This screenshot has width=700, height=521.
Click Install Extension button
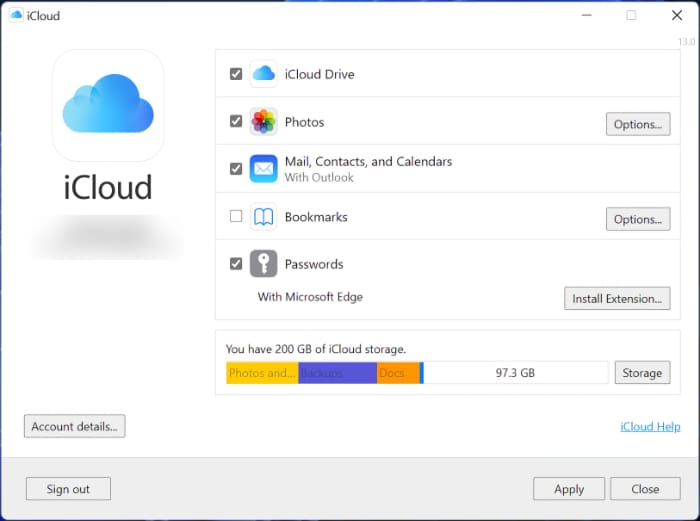(617, 299)
